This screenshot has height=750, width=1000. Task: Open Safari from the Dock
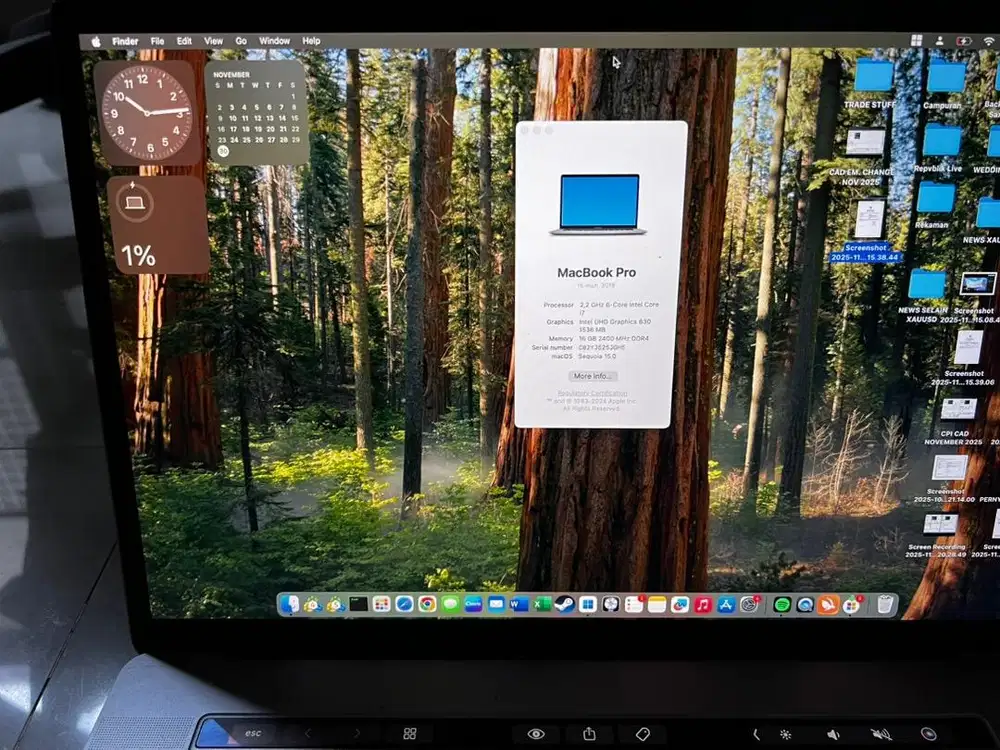405,605
